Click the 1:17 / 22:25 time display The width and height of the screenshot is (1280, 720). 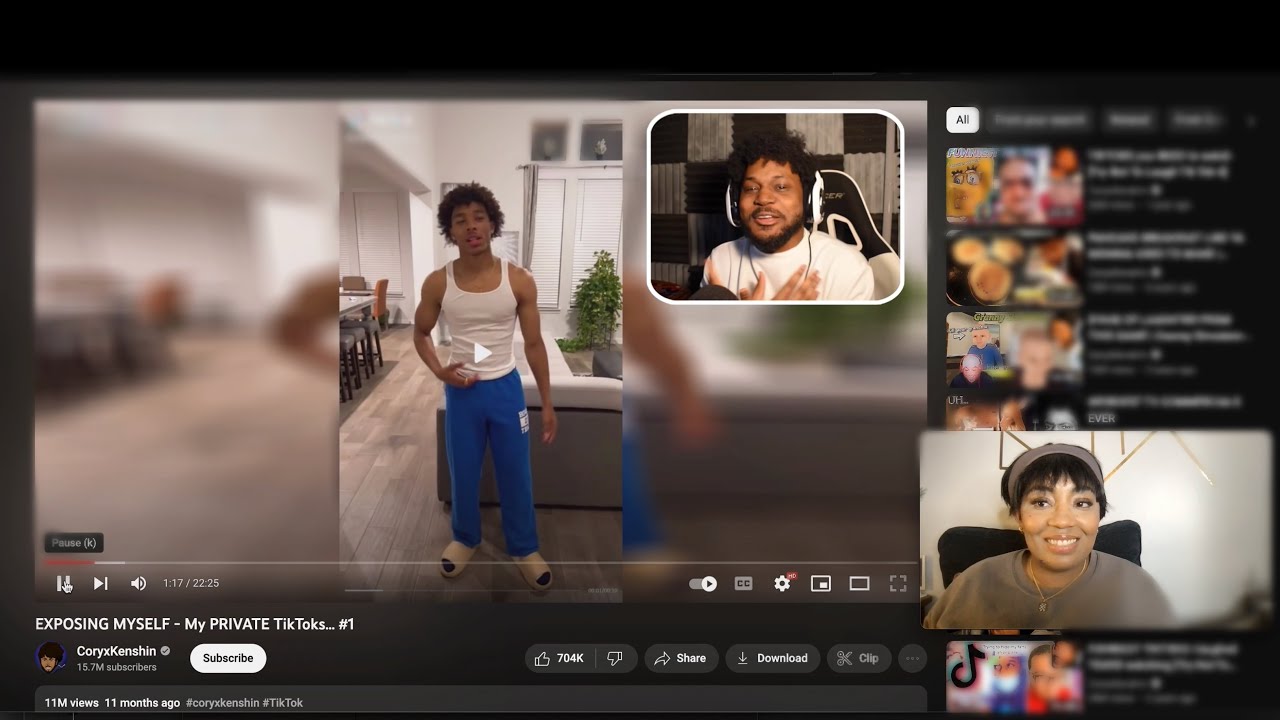[191, 584]
